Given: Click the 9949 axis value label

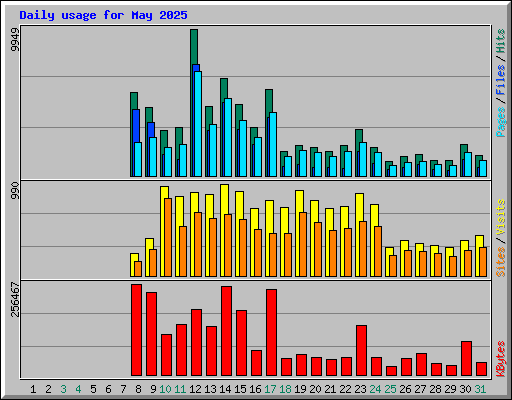Looking at the screenshot, I should tap(15, 40).
